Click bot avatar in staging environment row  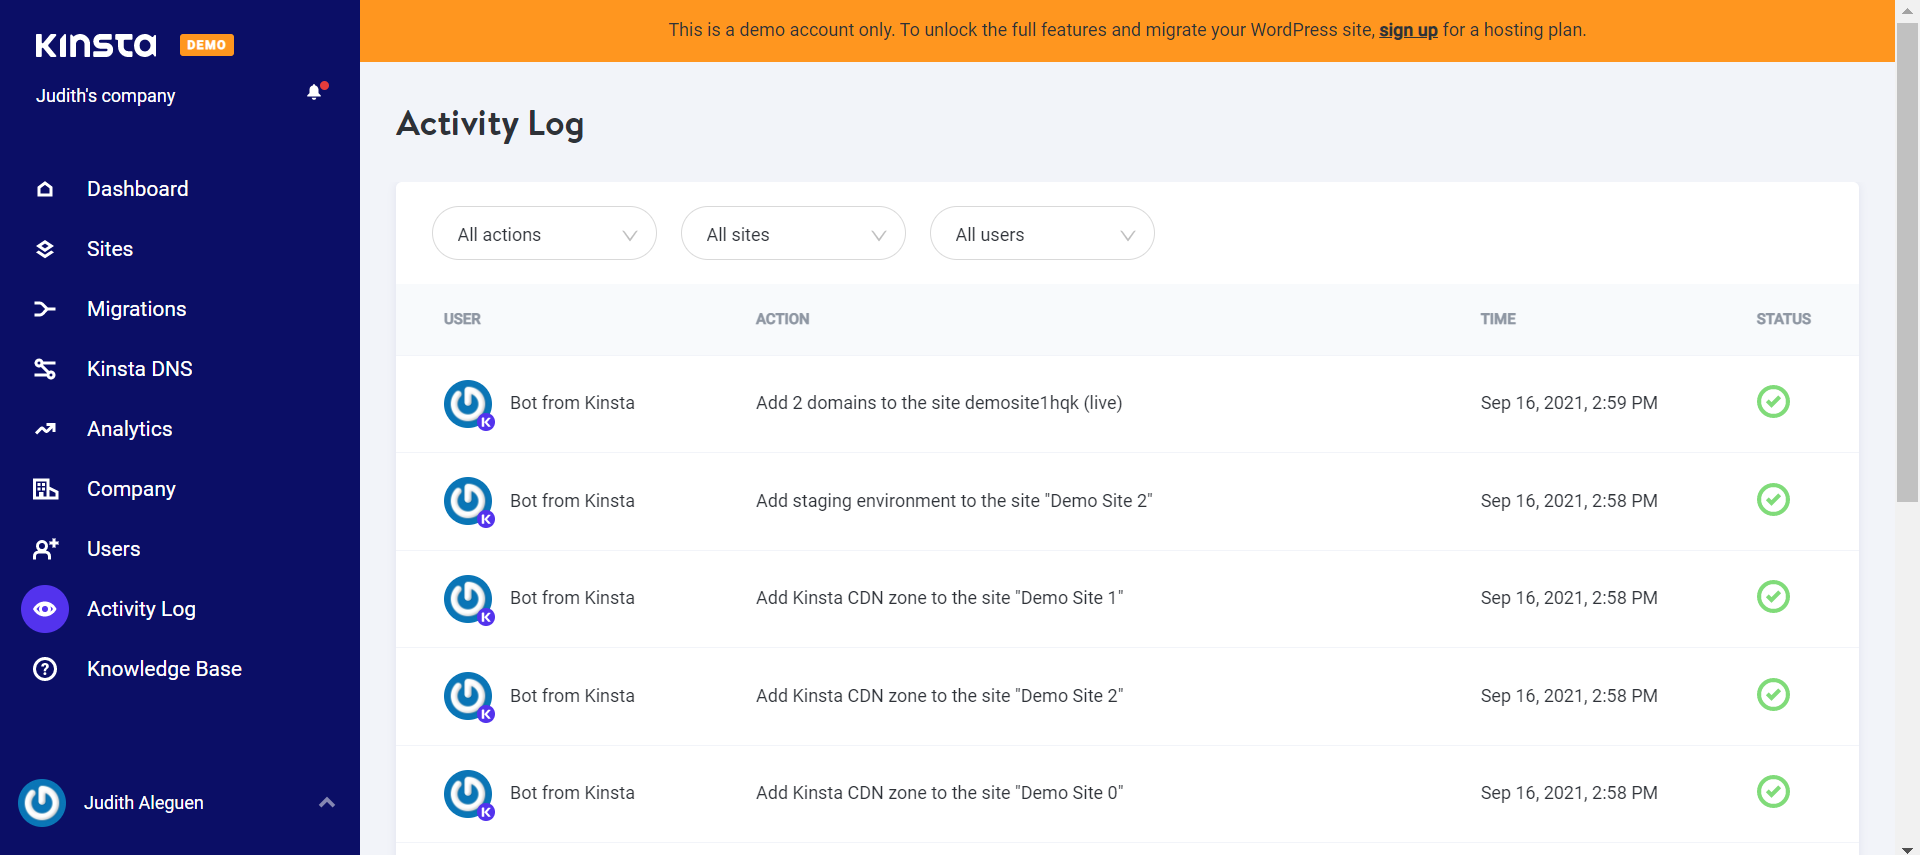tap(468, 501)
